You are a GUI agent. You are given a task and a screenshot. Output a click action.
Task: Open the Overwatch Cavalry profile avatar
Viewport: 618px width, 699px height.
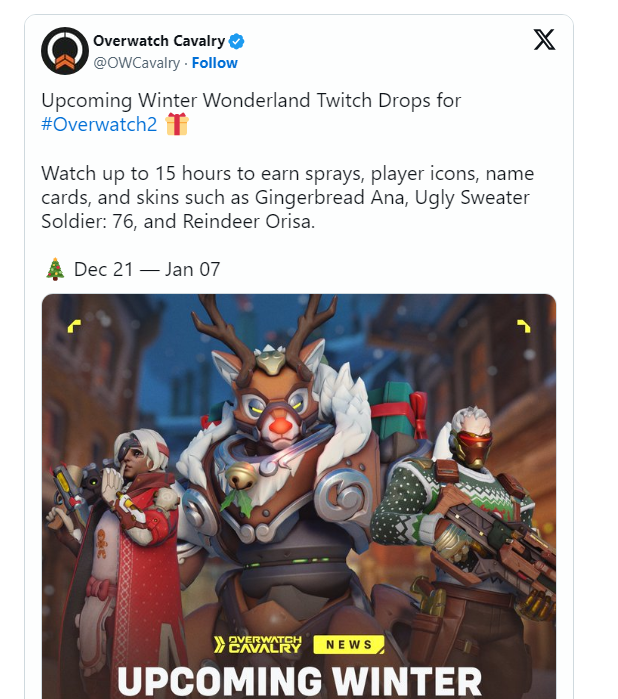click(65, 51)
